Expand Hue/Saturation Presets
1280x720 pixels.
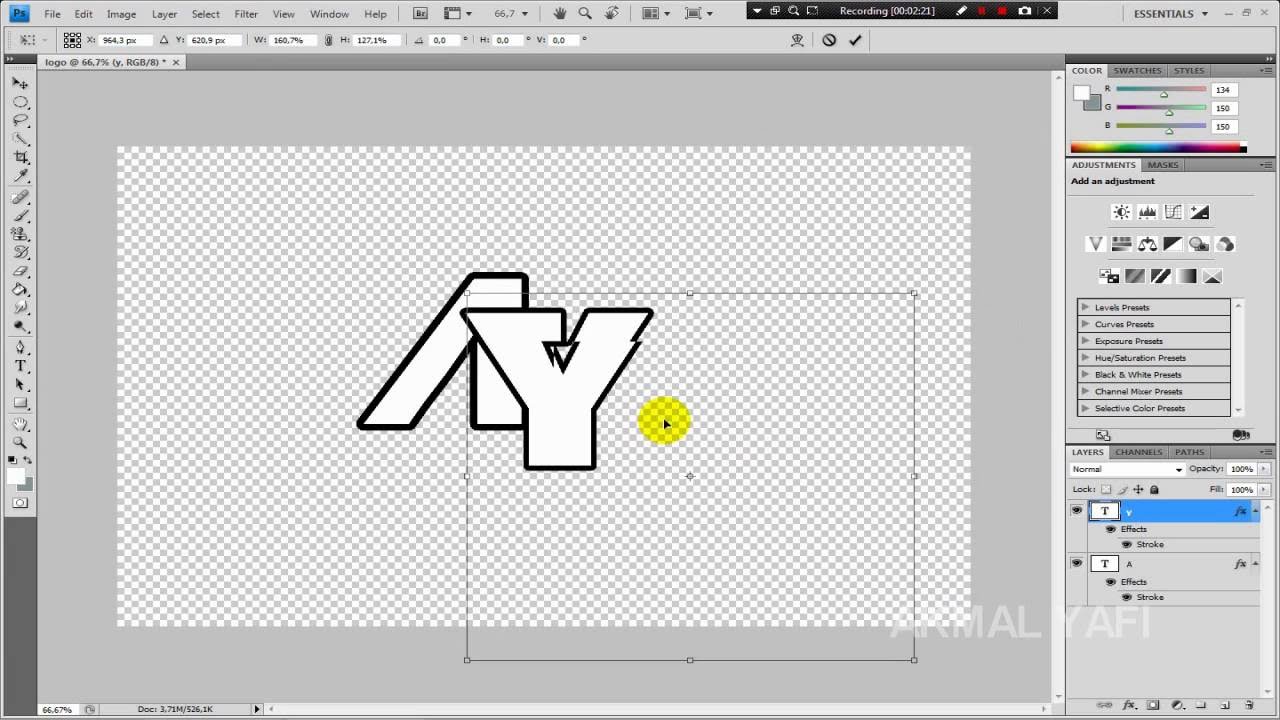pos(1086,358)
